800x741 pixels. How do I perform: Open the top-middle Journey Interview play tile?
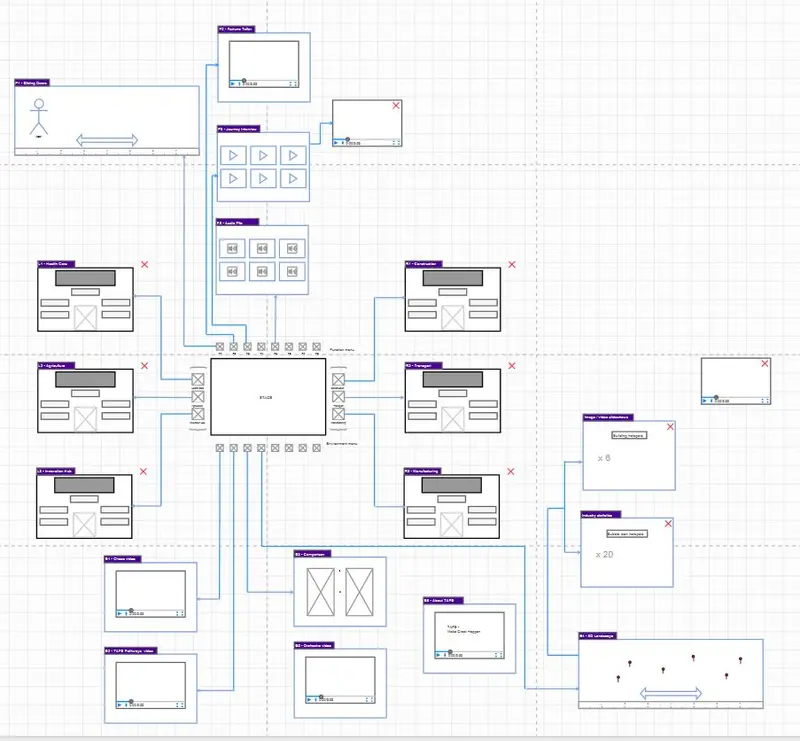tap(263, 155)
